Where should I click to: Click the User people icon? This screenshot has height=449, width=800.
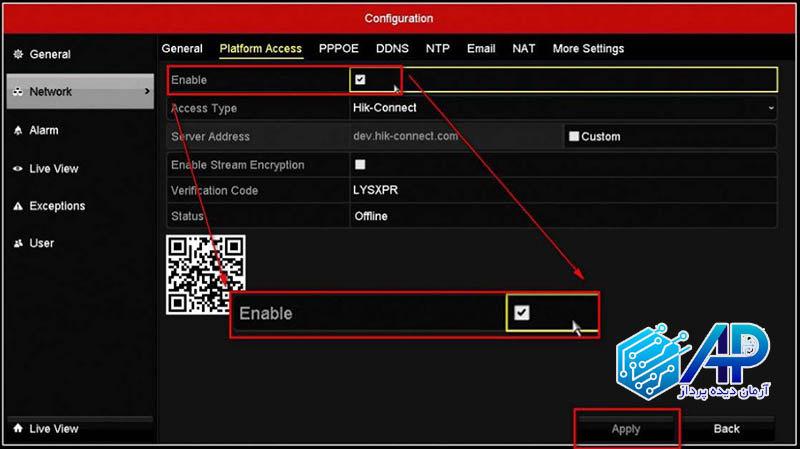[x=18, y=243]
